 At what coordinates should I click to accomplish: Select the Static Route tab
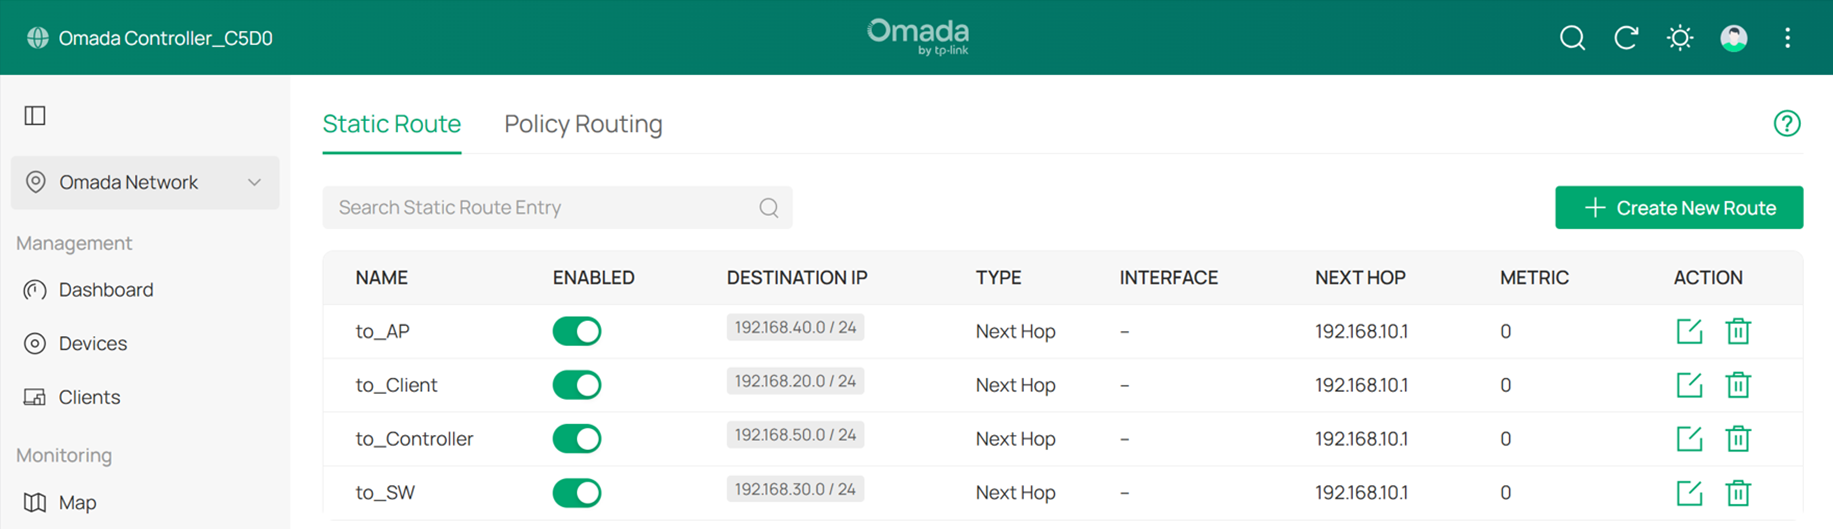coord(391,124)
